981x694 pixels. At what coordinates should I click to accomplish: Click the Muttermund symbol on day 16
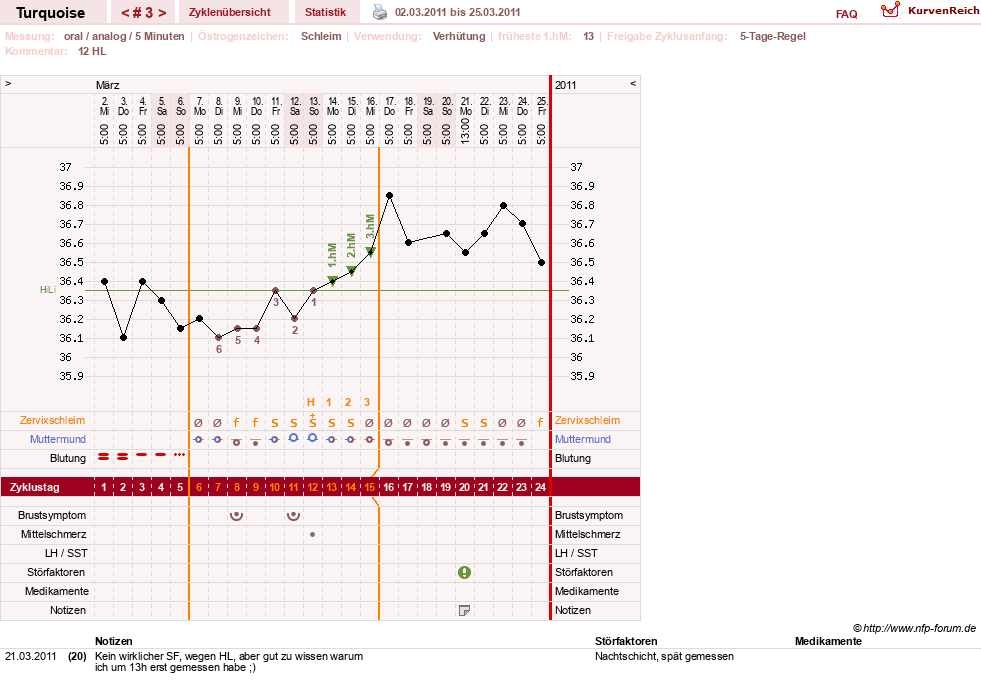[x=389, y=441]
